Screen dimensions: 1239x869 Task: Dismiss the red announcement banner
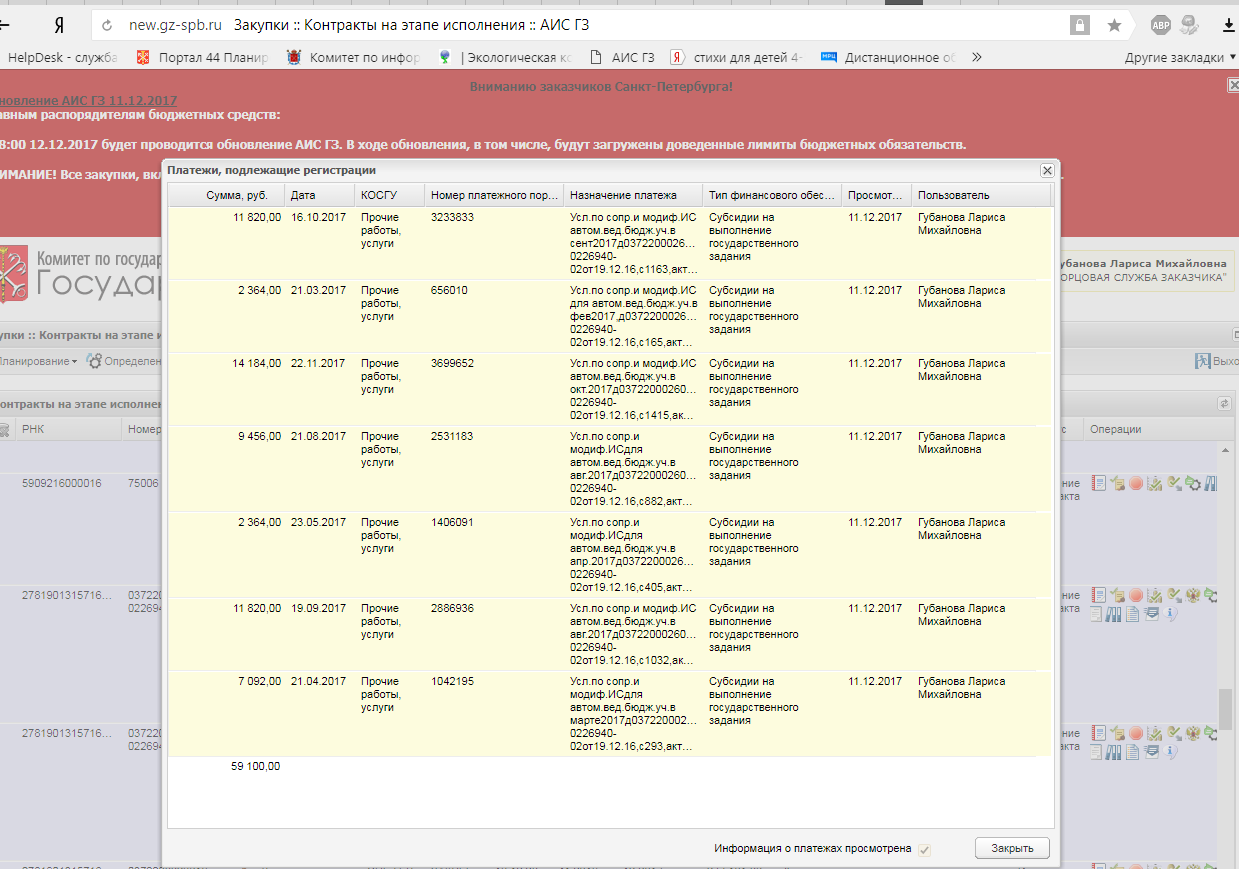tap(1233, 86)
